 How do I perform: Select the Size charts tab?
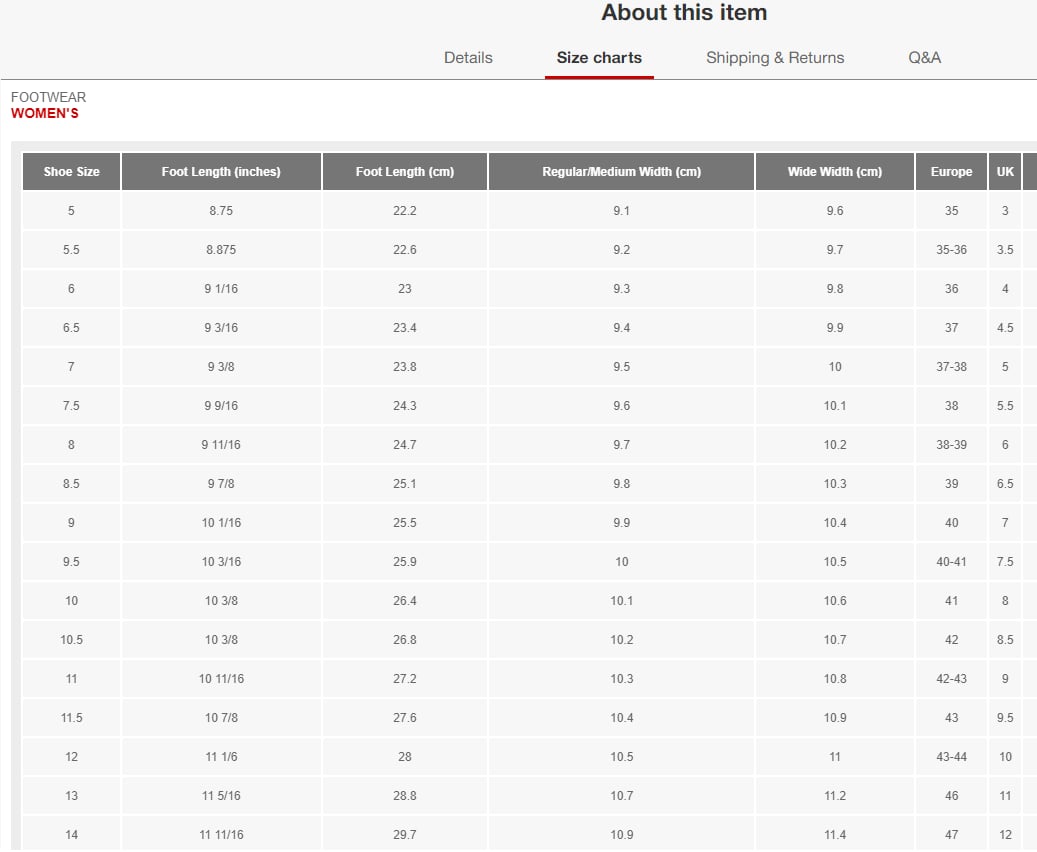click(599, 58)
